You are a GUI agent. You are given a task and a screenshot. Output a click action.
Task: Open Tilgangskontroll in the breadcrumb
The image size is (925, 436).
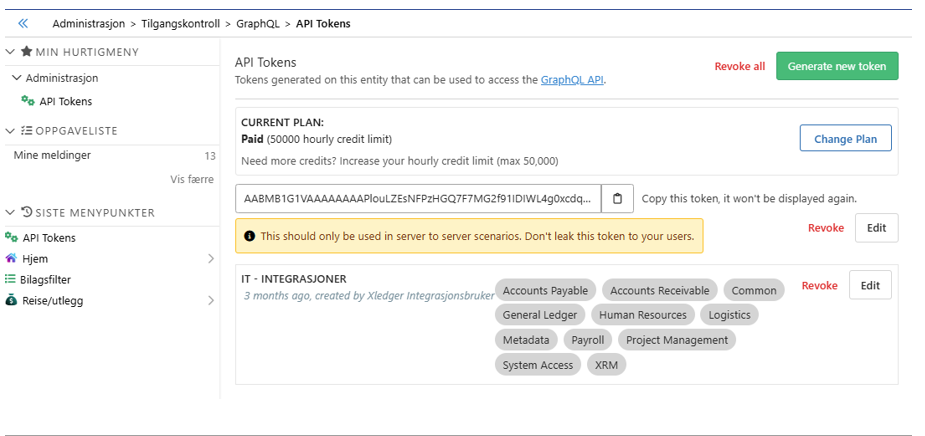(180, 23)
